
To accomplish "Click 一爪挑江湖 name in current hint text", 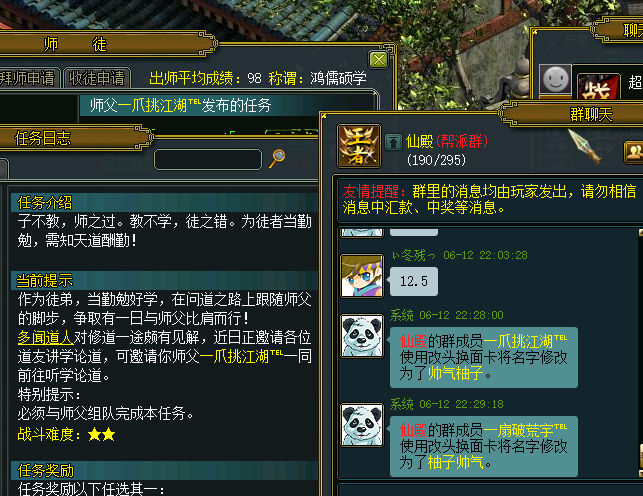I will tap(242, 356).
